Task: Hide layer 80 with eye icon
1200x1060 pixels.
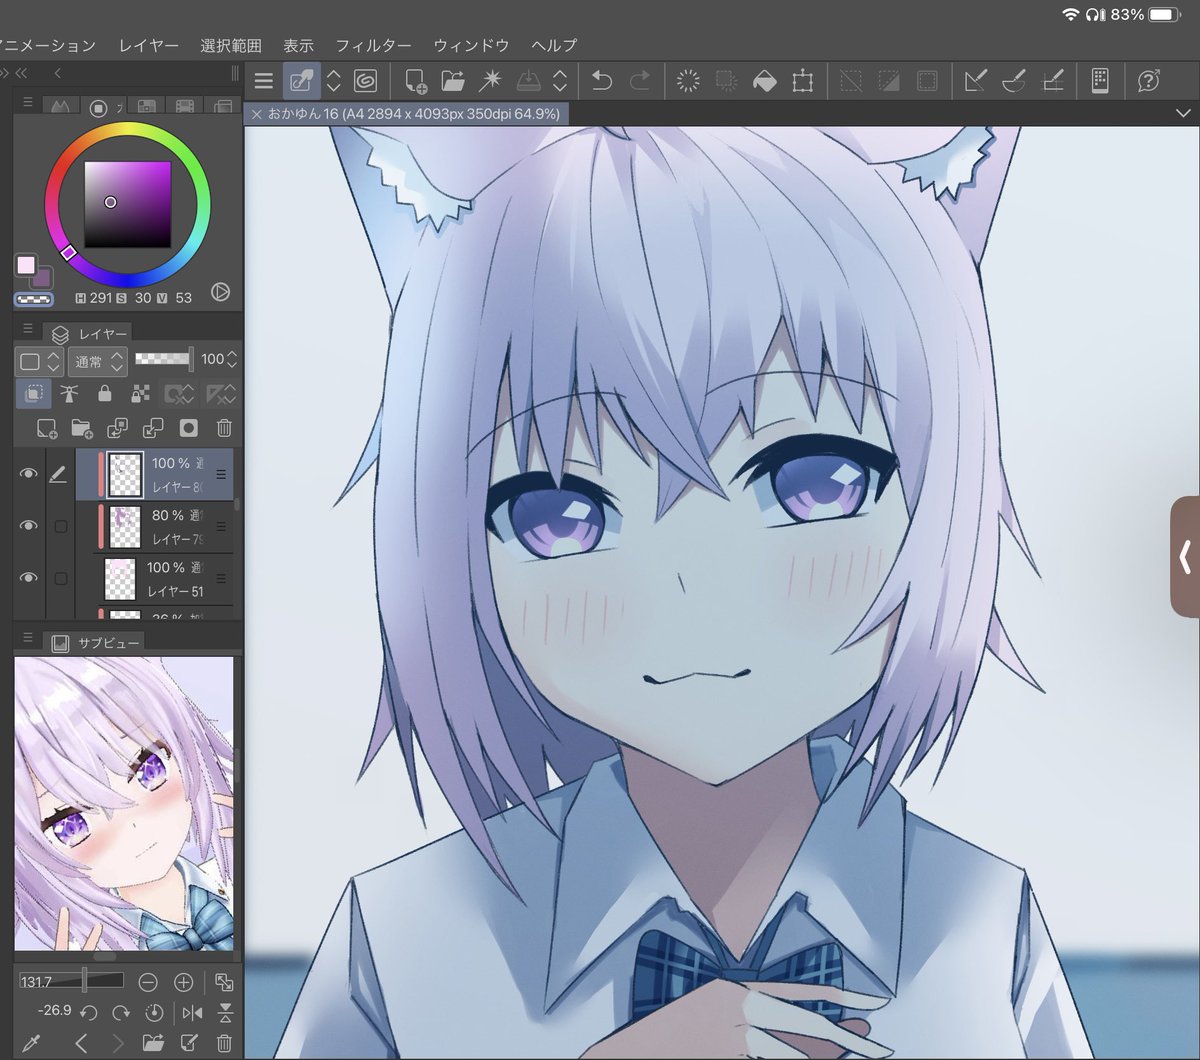Action: [28, 474]
